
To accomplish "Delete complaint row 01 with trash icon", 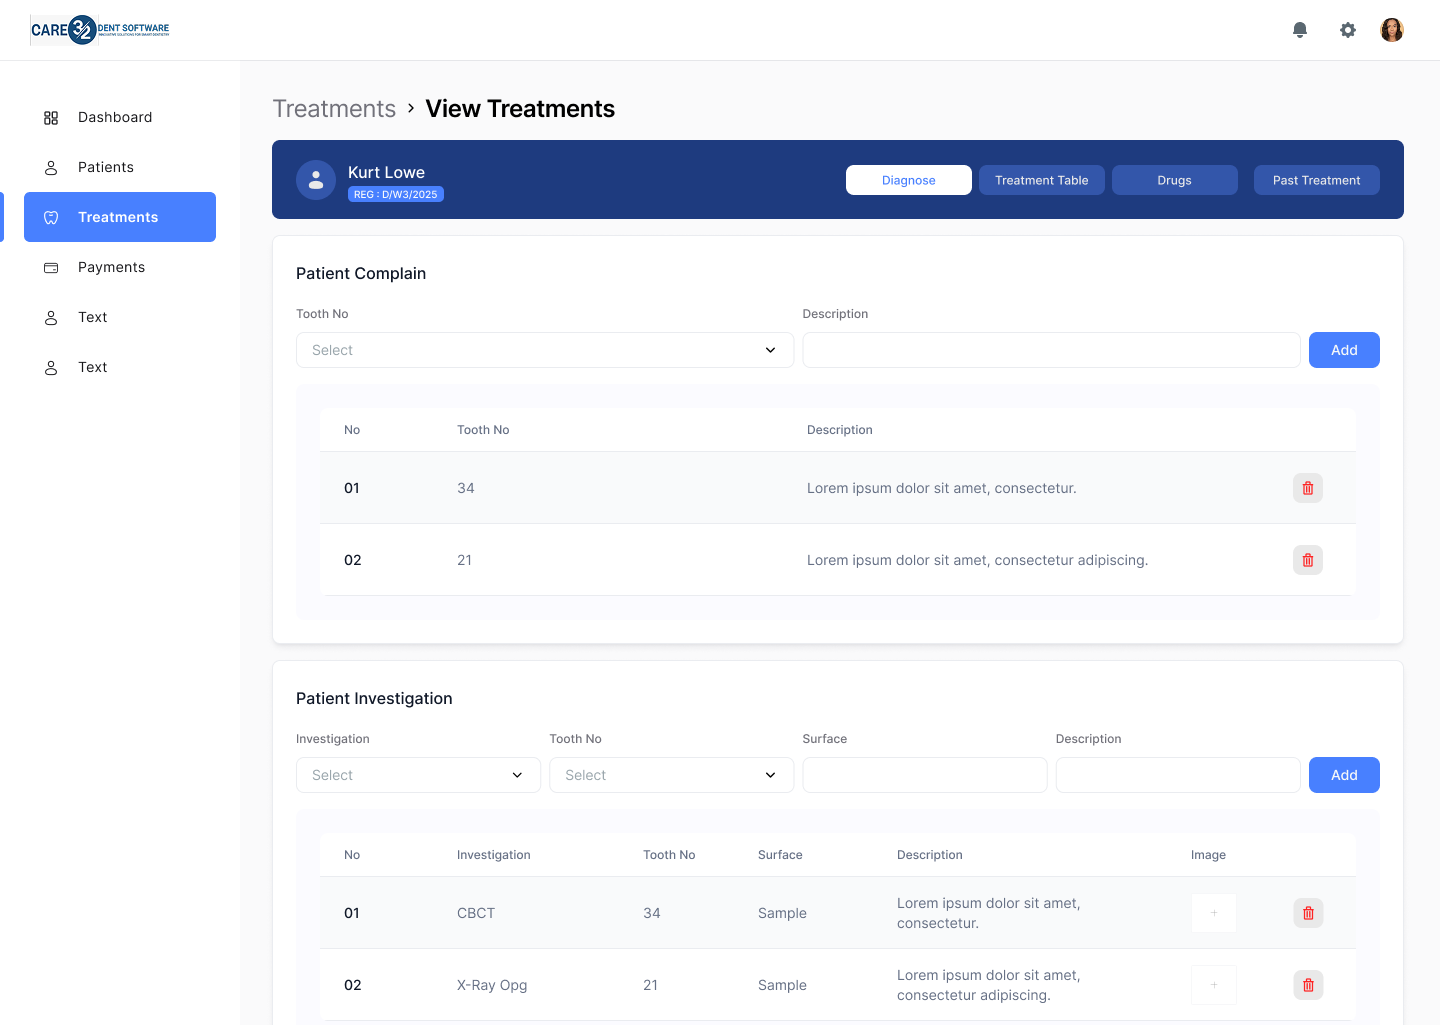I will pos(1308,488).
